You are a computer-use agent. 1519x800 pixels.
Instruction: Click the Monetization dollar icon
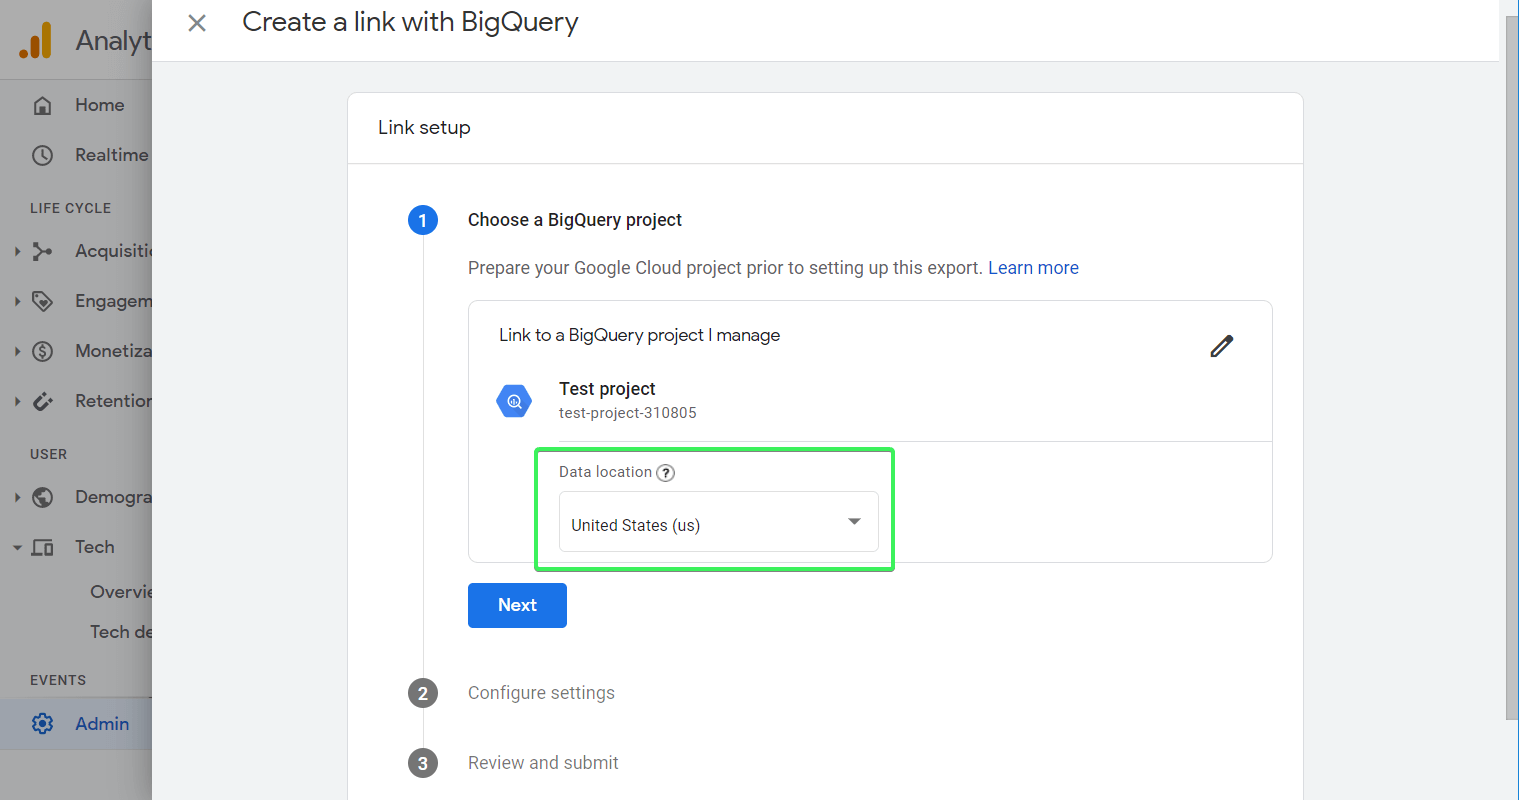point(42,351)
